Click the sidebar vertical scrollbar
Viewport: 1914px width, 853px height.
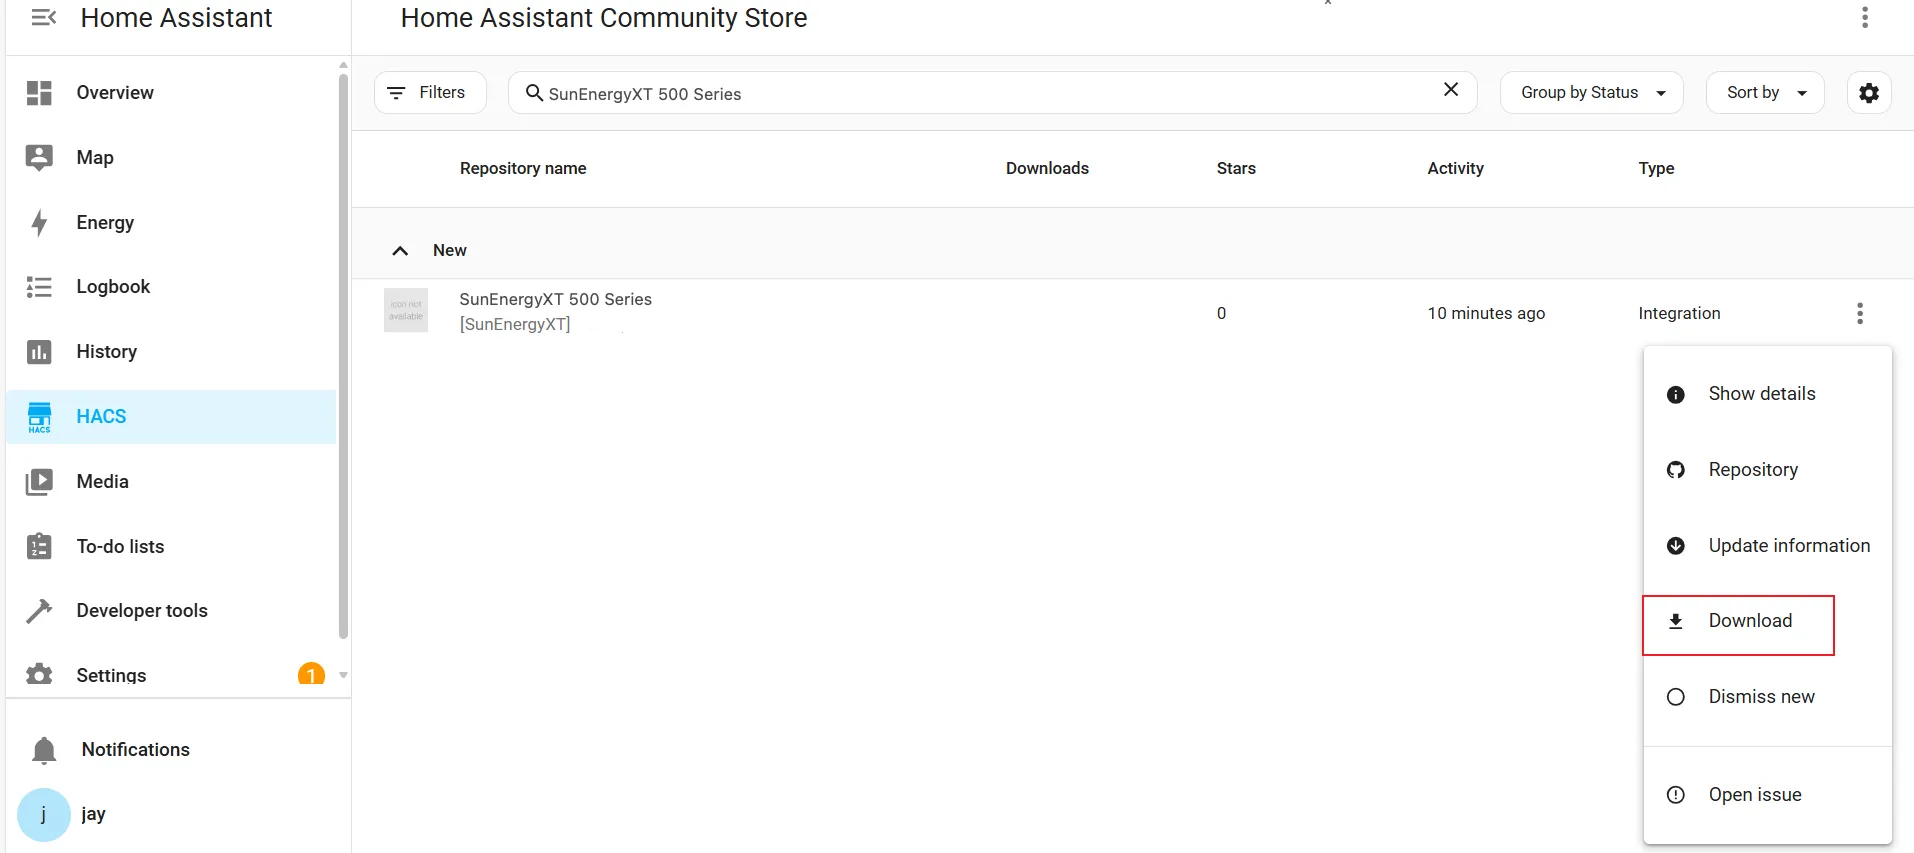(343, 350)
